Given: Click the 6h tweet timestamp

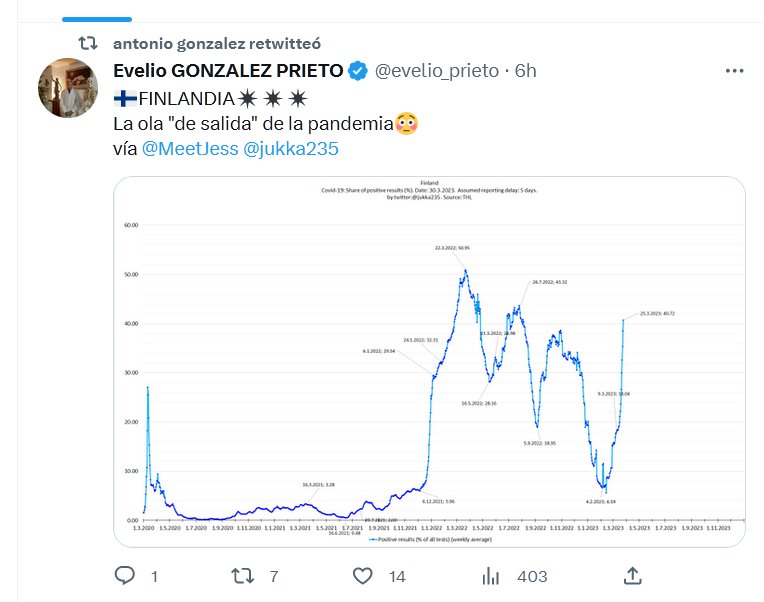Looking at the screenshot, I should click(525, 71).
